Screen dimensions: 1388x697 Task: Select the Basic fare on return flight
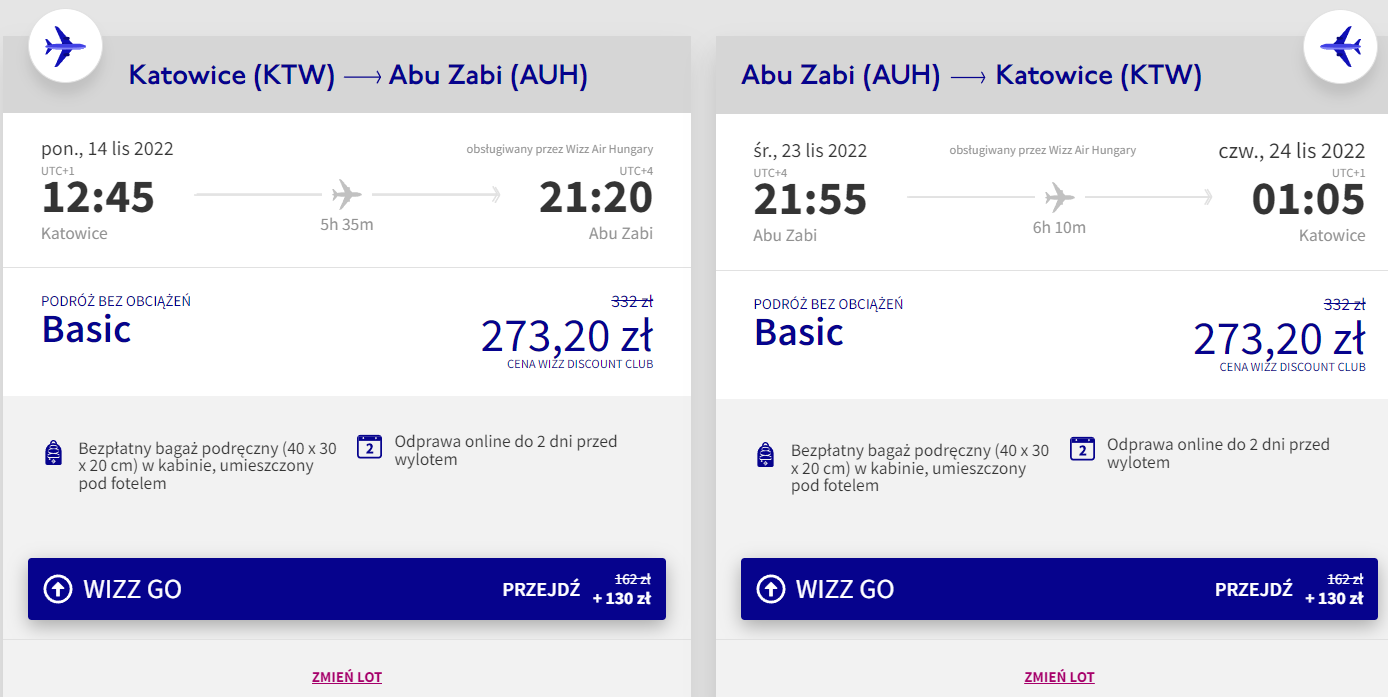click(799, 332)
